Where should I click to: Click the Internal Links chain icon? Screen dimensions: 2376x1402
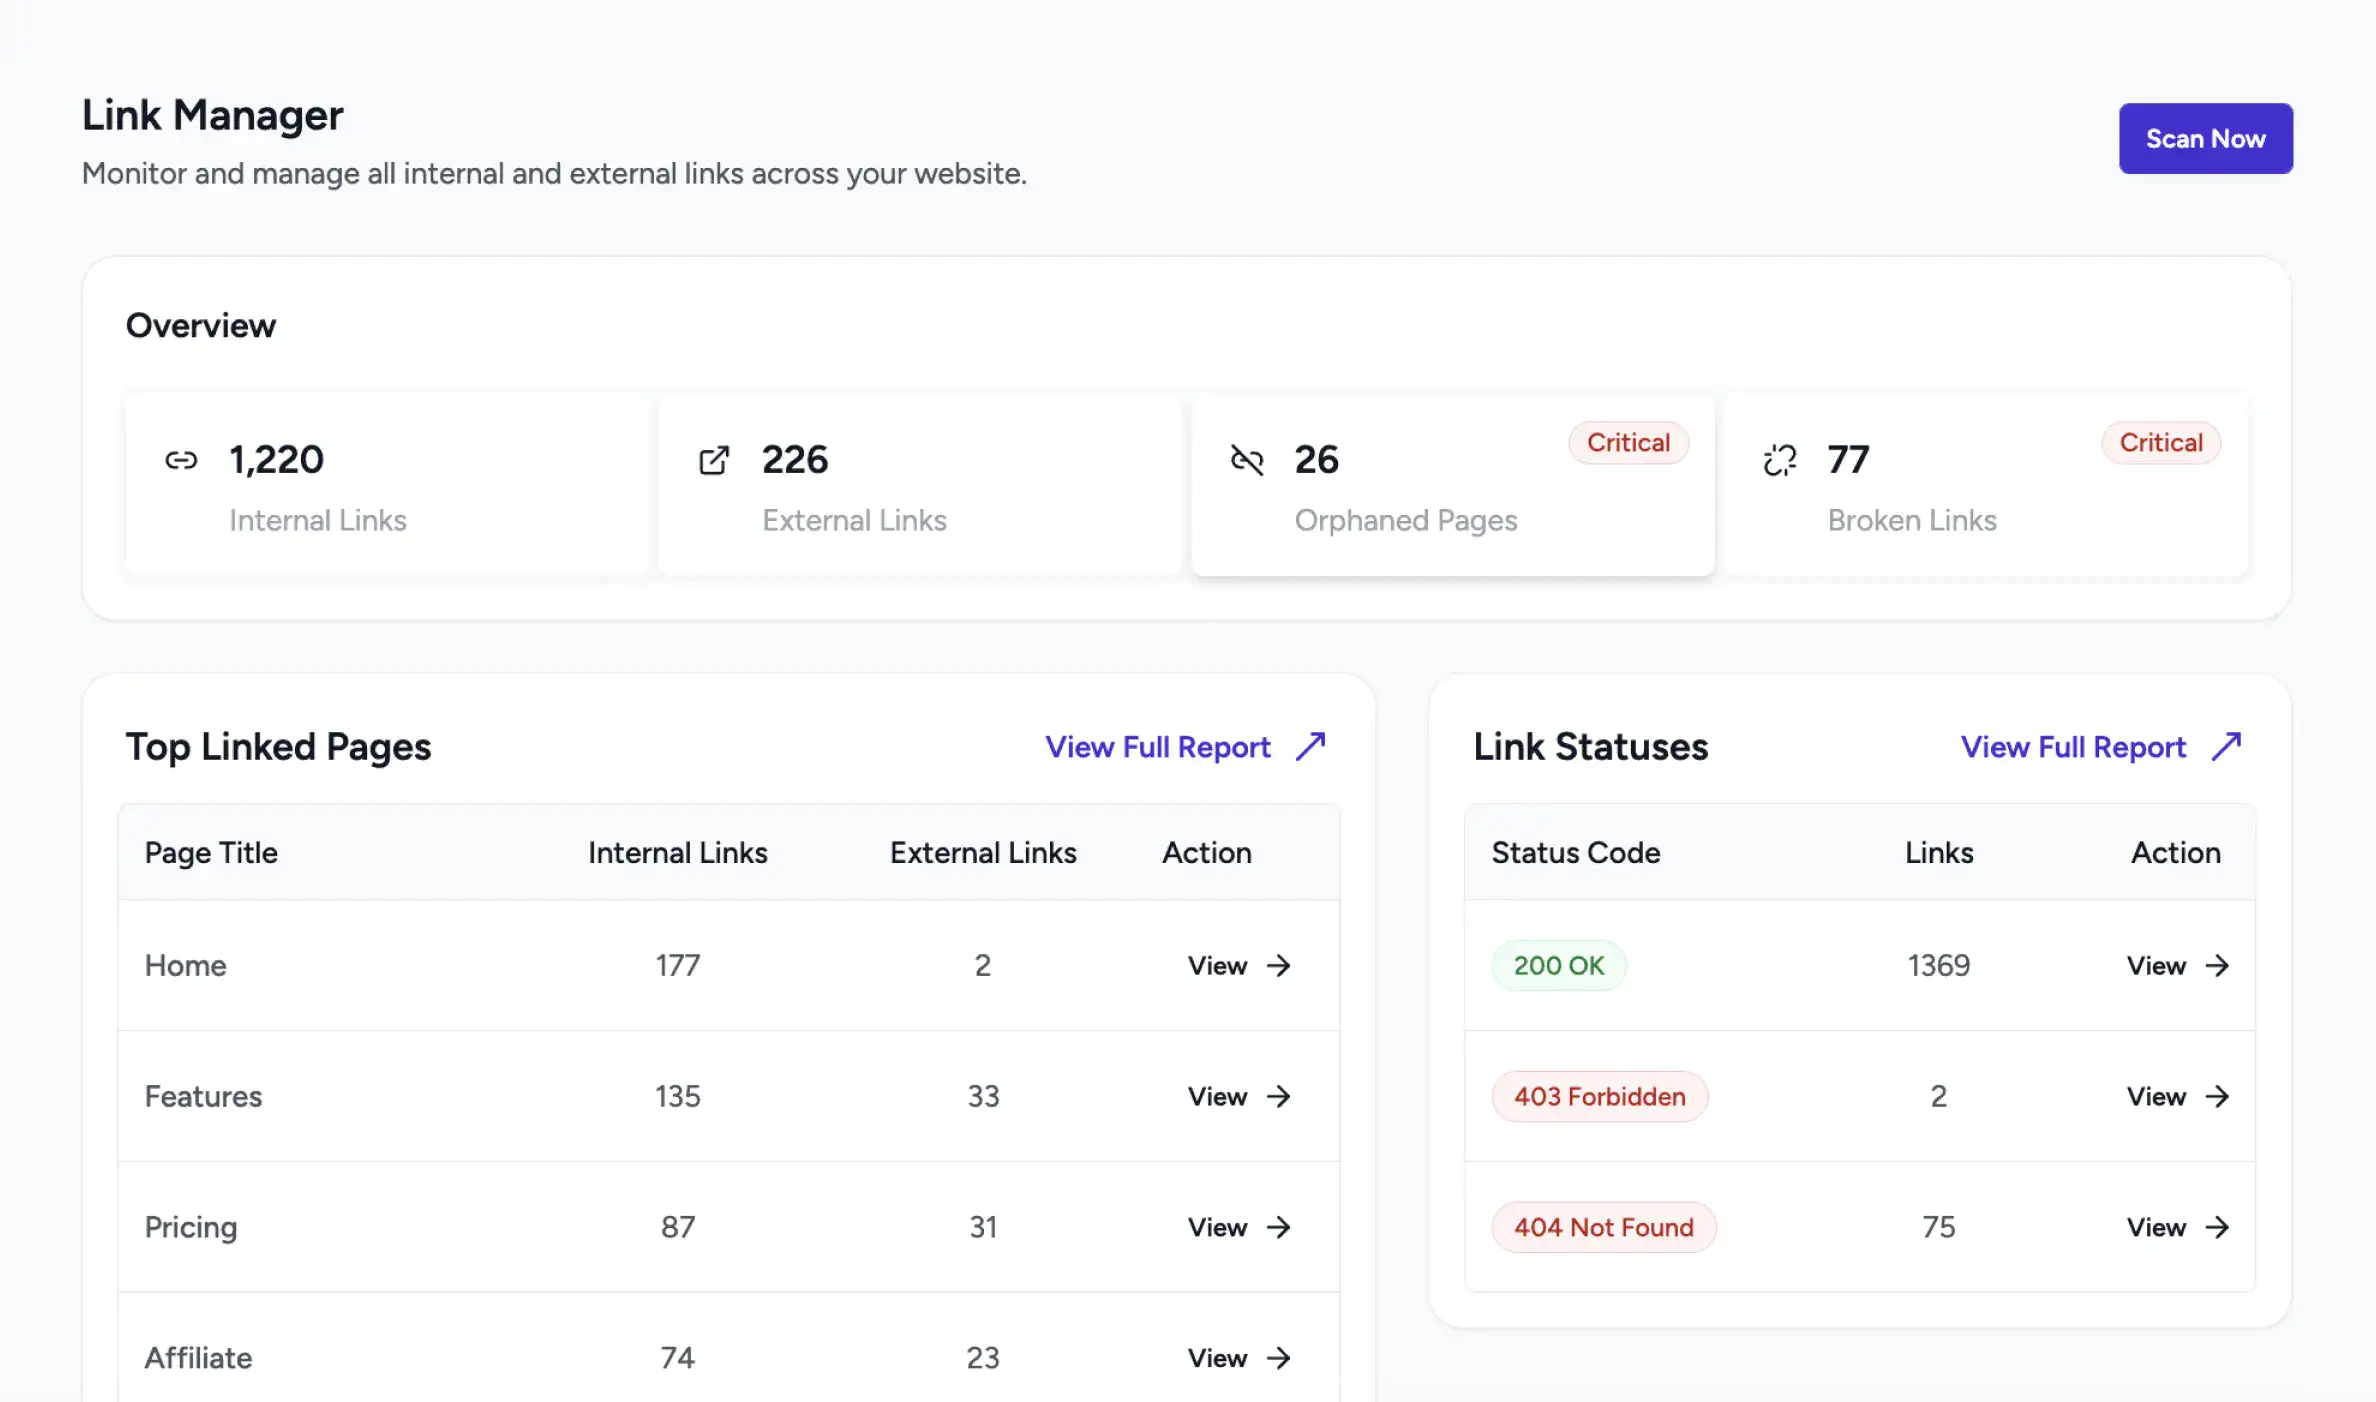point(181,460)
